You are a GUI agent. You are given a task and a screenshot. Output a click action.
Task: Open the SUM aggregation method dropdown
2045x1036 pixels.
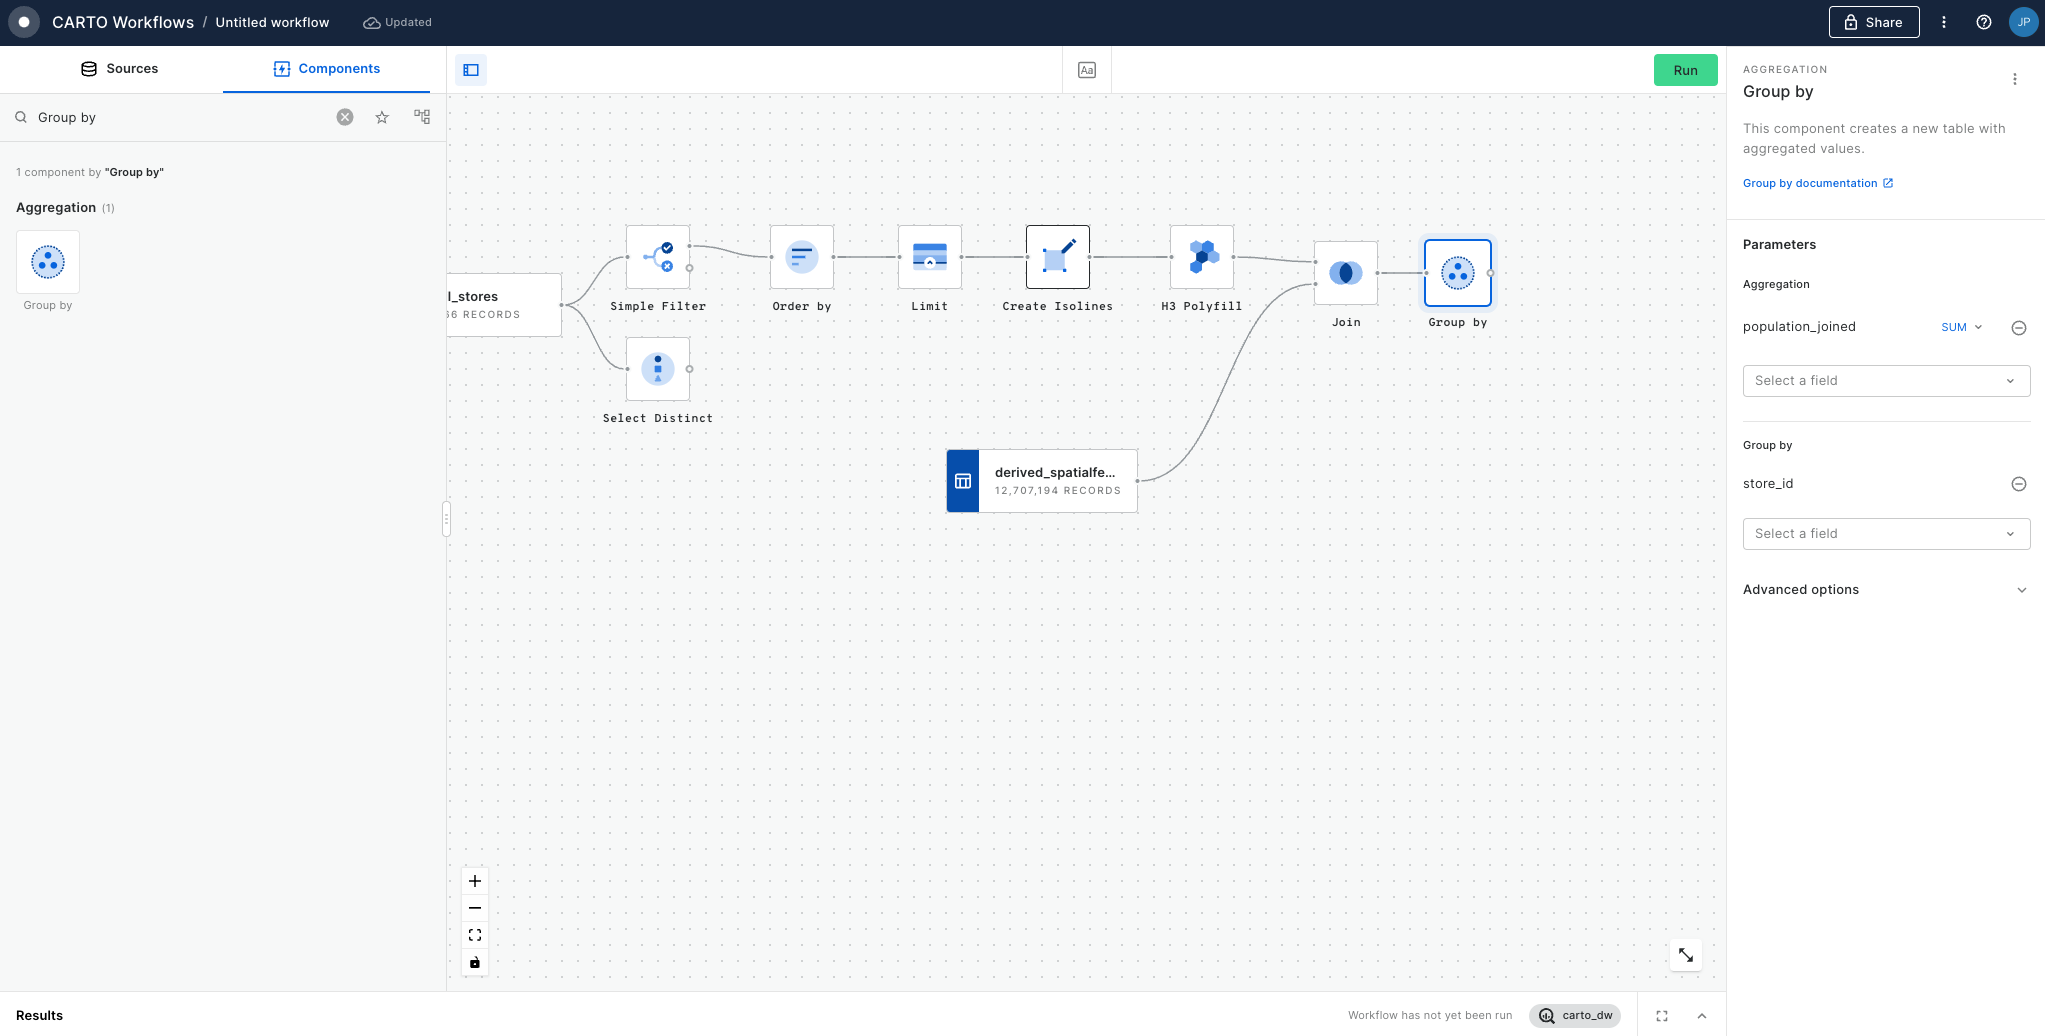(1961, 327)
